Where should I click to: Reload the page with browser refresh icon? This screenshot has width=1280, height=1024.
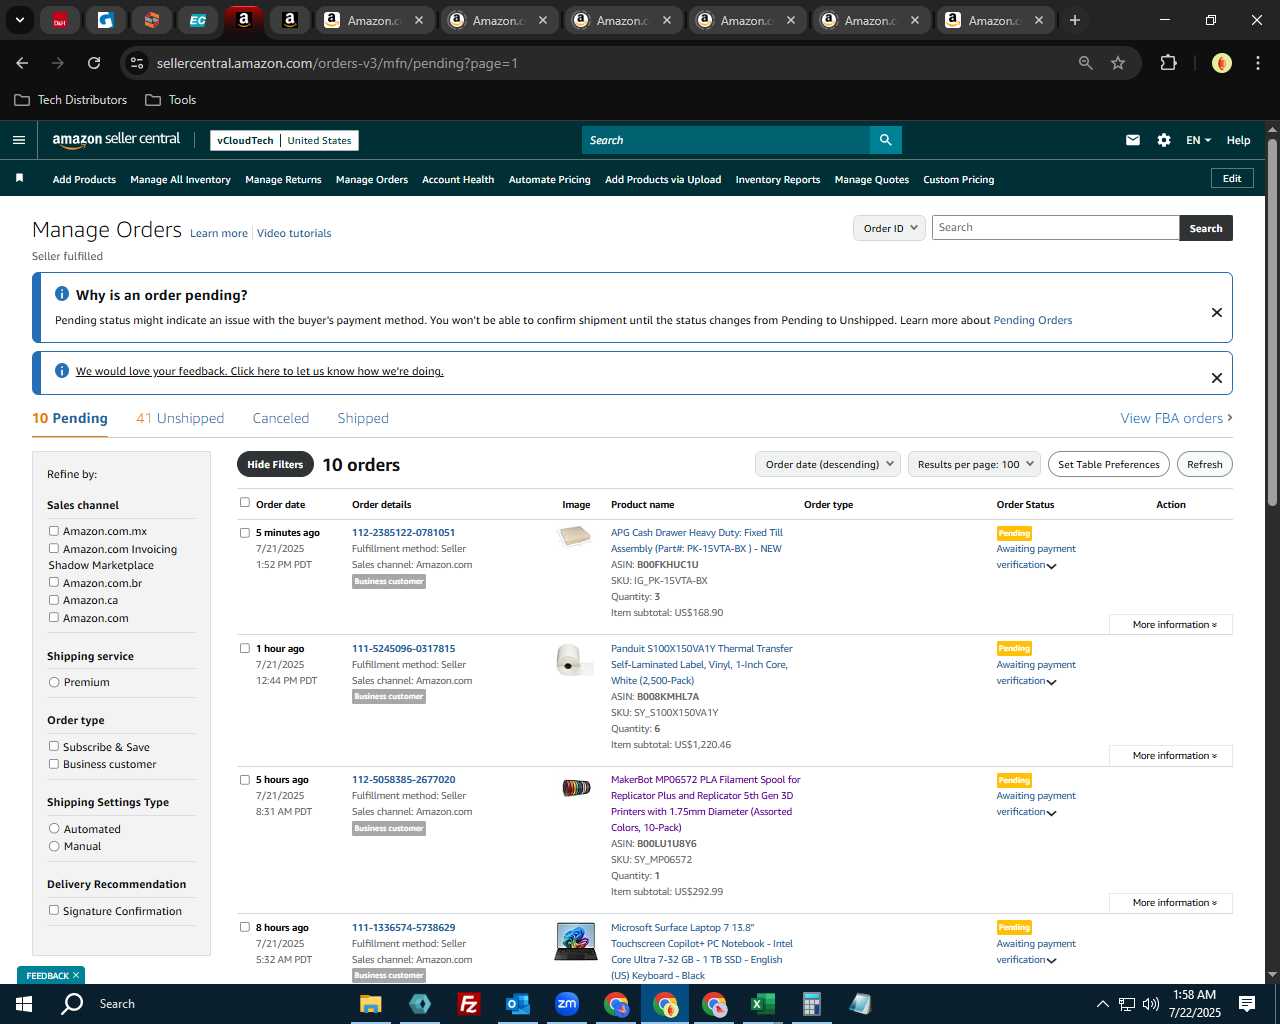(94, 63)
